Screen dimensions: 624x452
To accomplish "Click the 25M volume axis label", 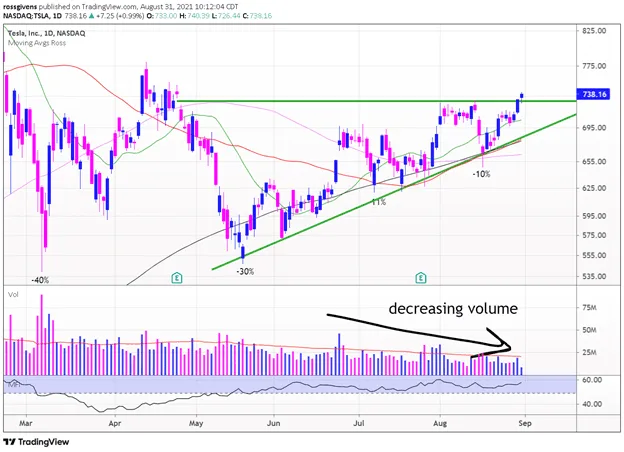I will pos(589,353).
